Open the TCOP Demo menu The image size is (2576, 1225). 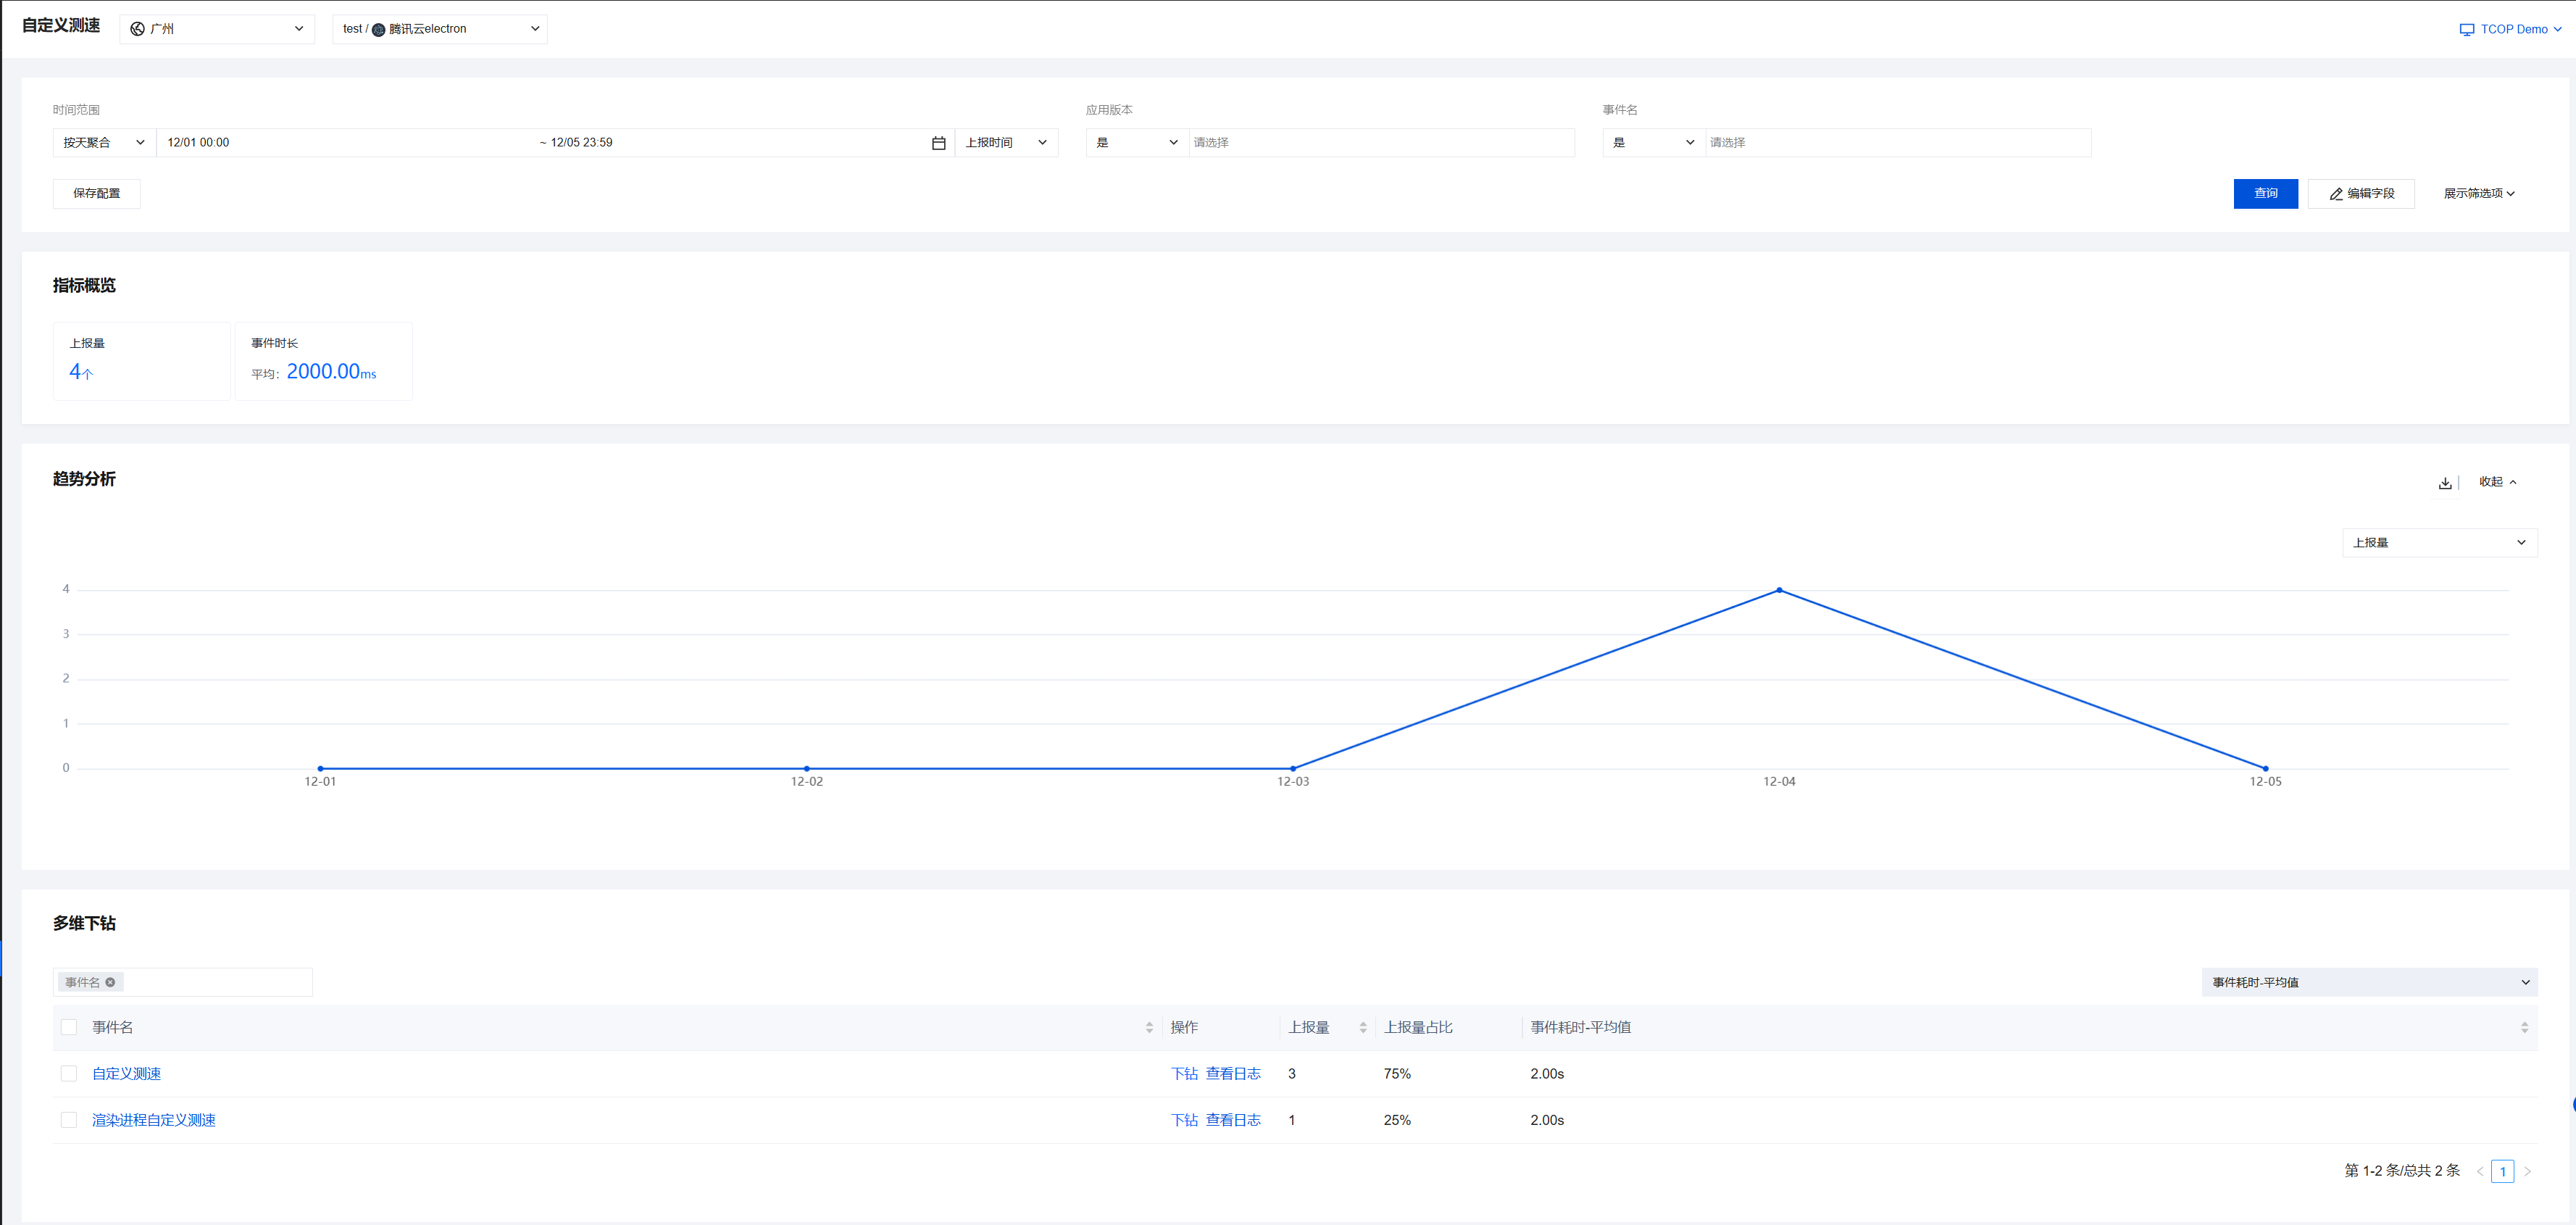coord(2511,29)
